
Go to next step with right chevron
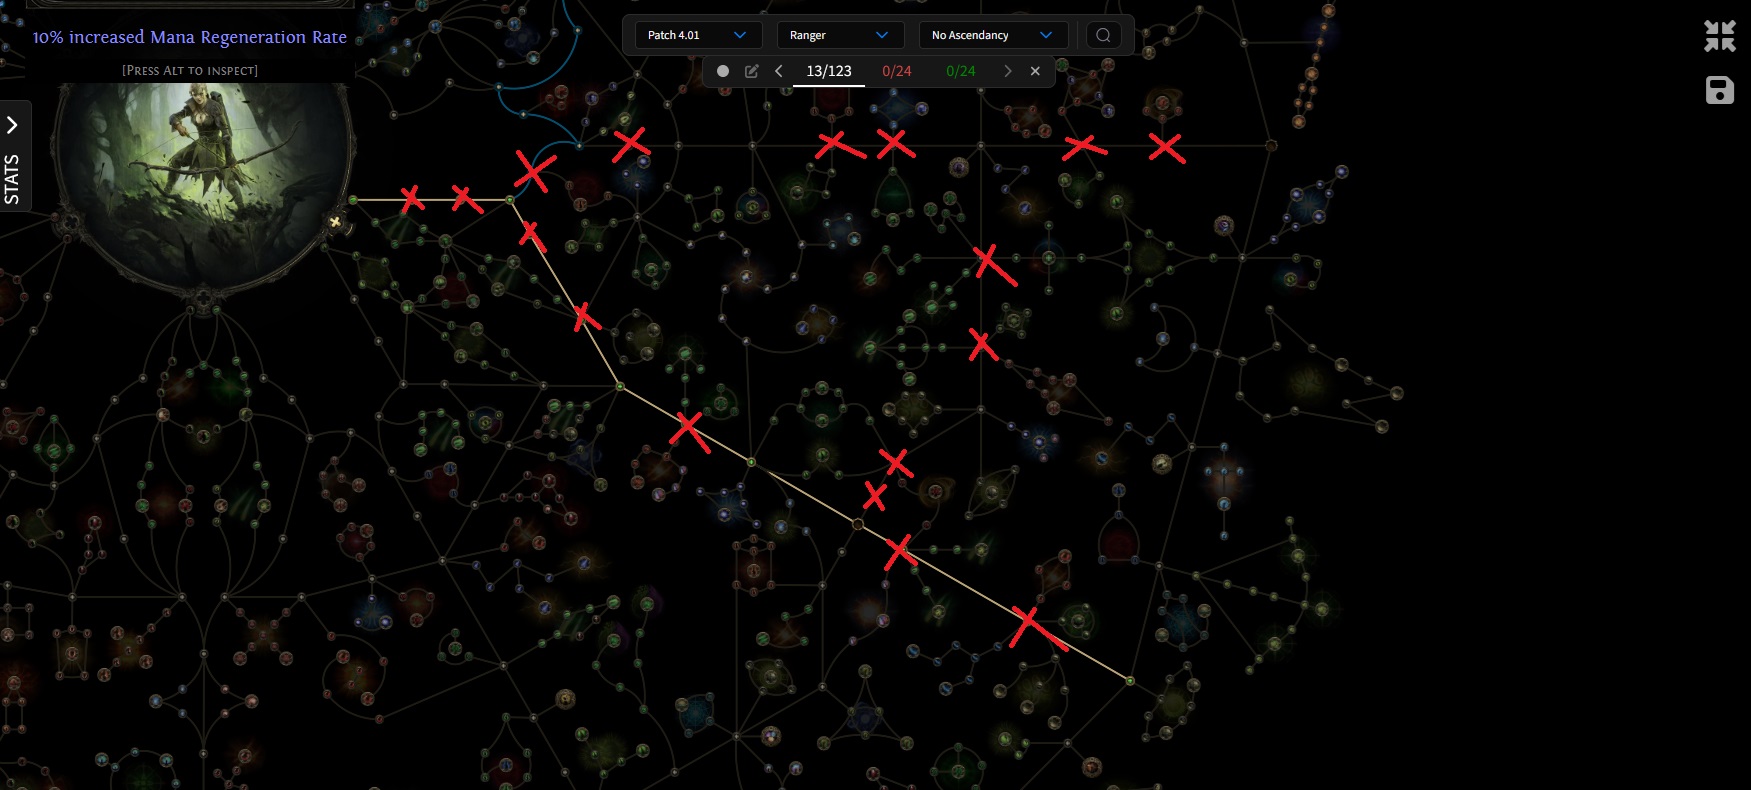click(x=1007, y=71)
